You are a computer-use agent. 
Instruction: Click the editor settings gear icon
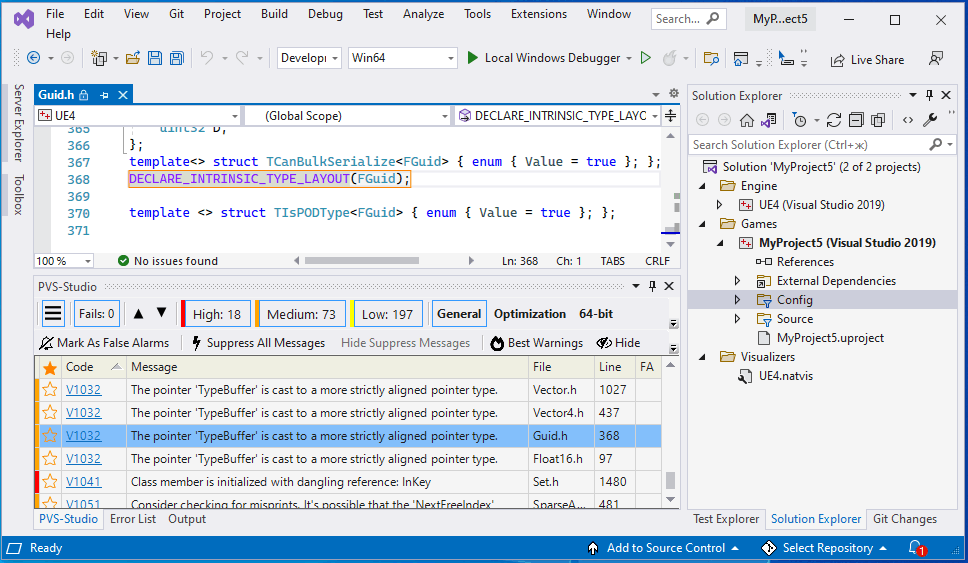click(674, 94)
